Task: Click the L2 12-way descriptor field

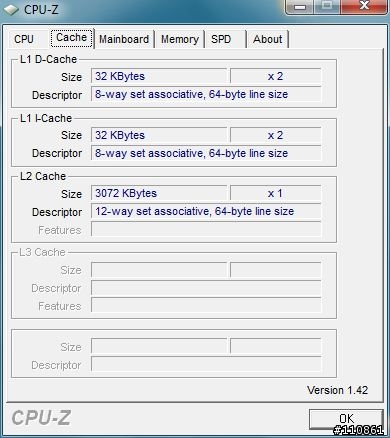Action: click(x=206, y=212)
